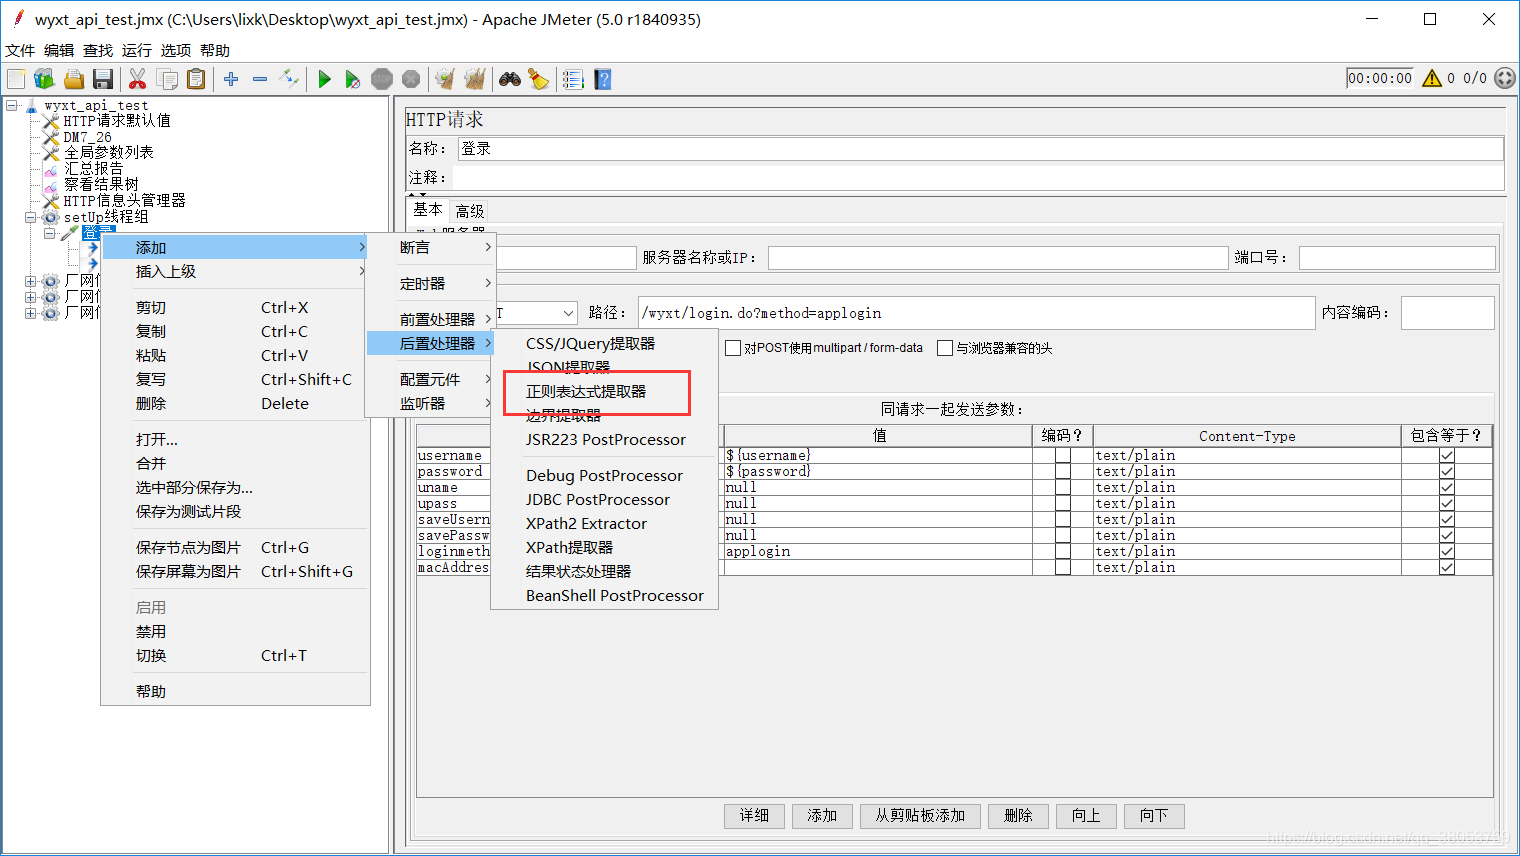Check 编码? box in applogin row
The width and height of the screenshot is (1520, 856).
(1063, 551)
